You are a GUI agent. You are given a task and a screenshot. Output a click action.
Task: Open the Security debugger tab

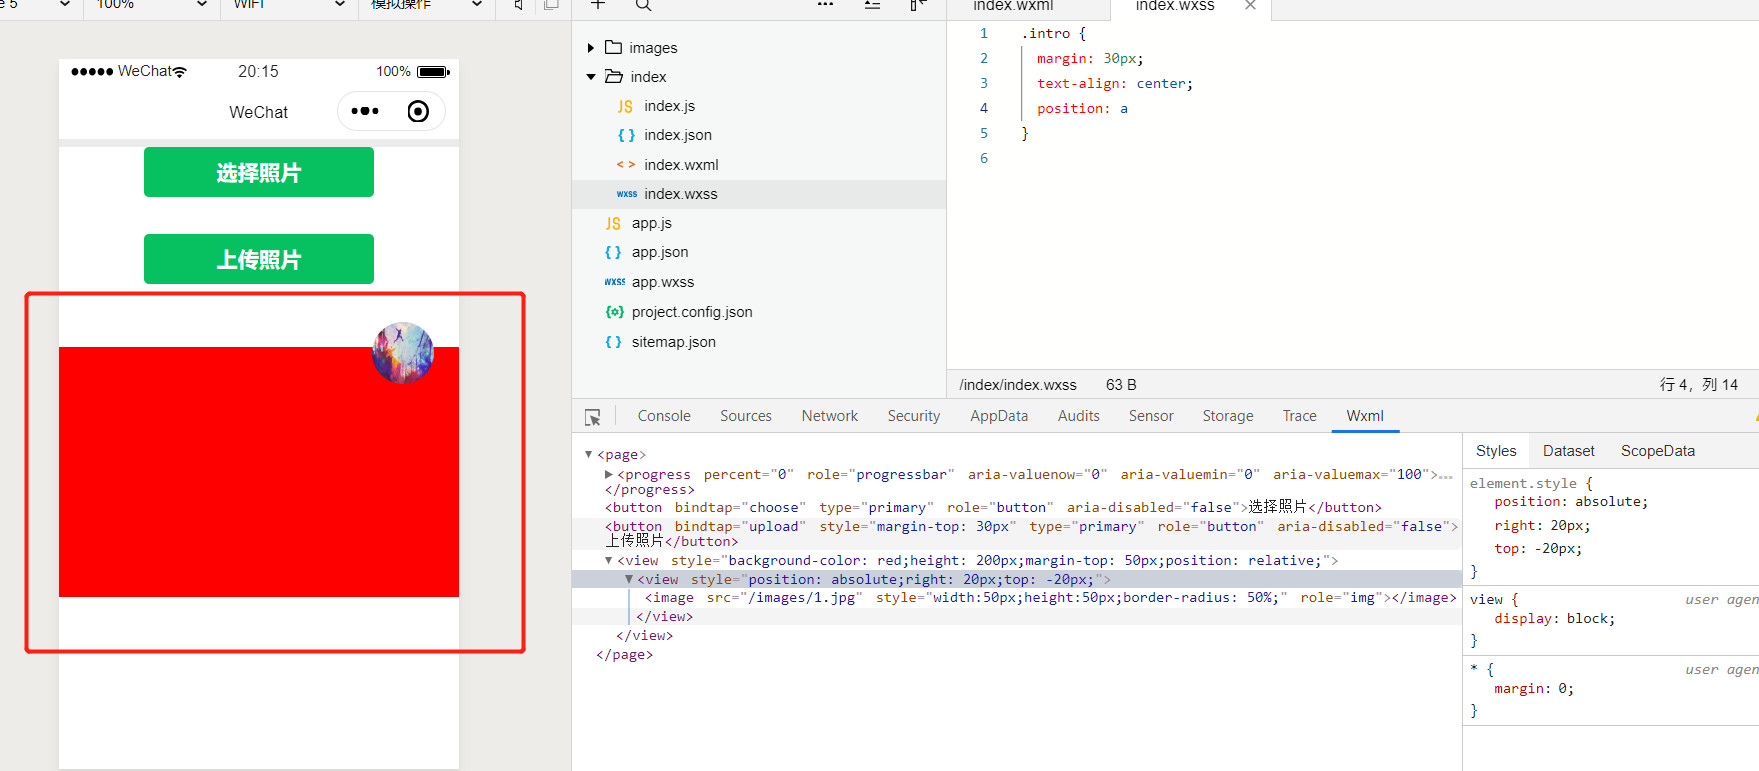click(x=914, y=416)
